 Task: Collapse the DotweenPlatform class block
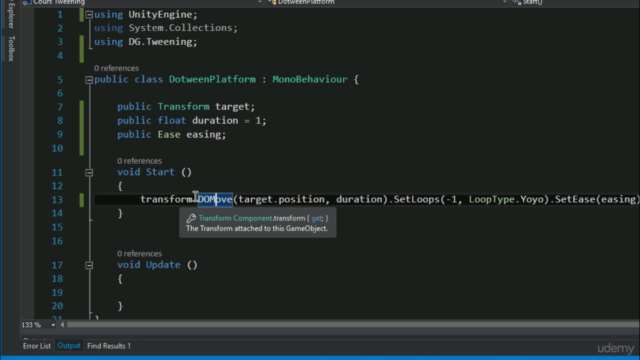(x=89, y=80)
